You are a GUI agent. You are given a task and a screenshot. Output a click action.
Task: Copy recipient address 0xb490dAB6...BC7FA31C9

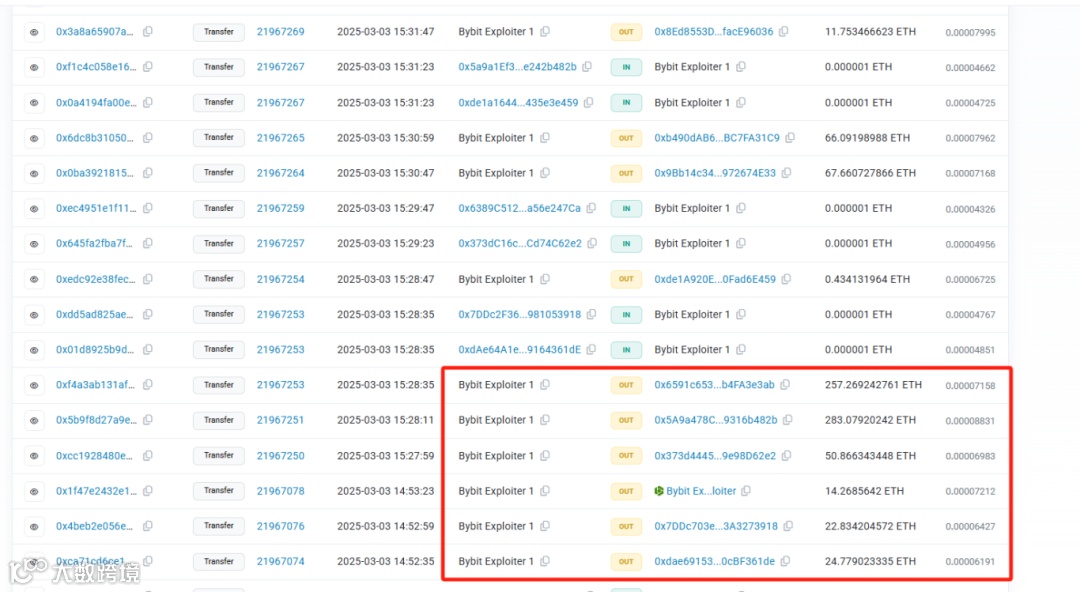(x=790, y=138)
